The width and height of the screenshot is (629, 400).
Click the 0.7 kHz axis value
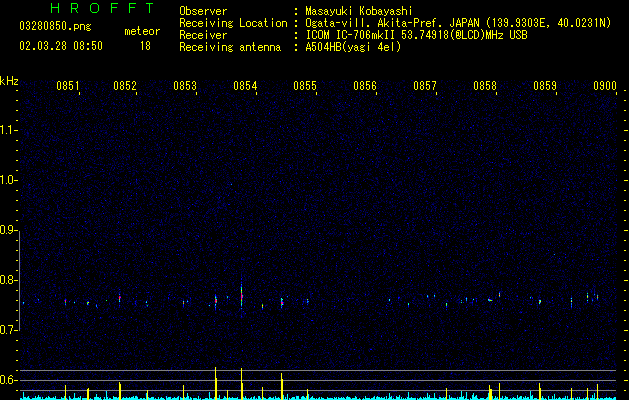[x=9, y=330]
